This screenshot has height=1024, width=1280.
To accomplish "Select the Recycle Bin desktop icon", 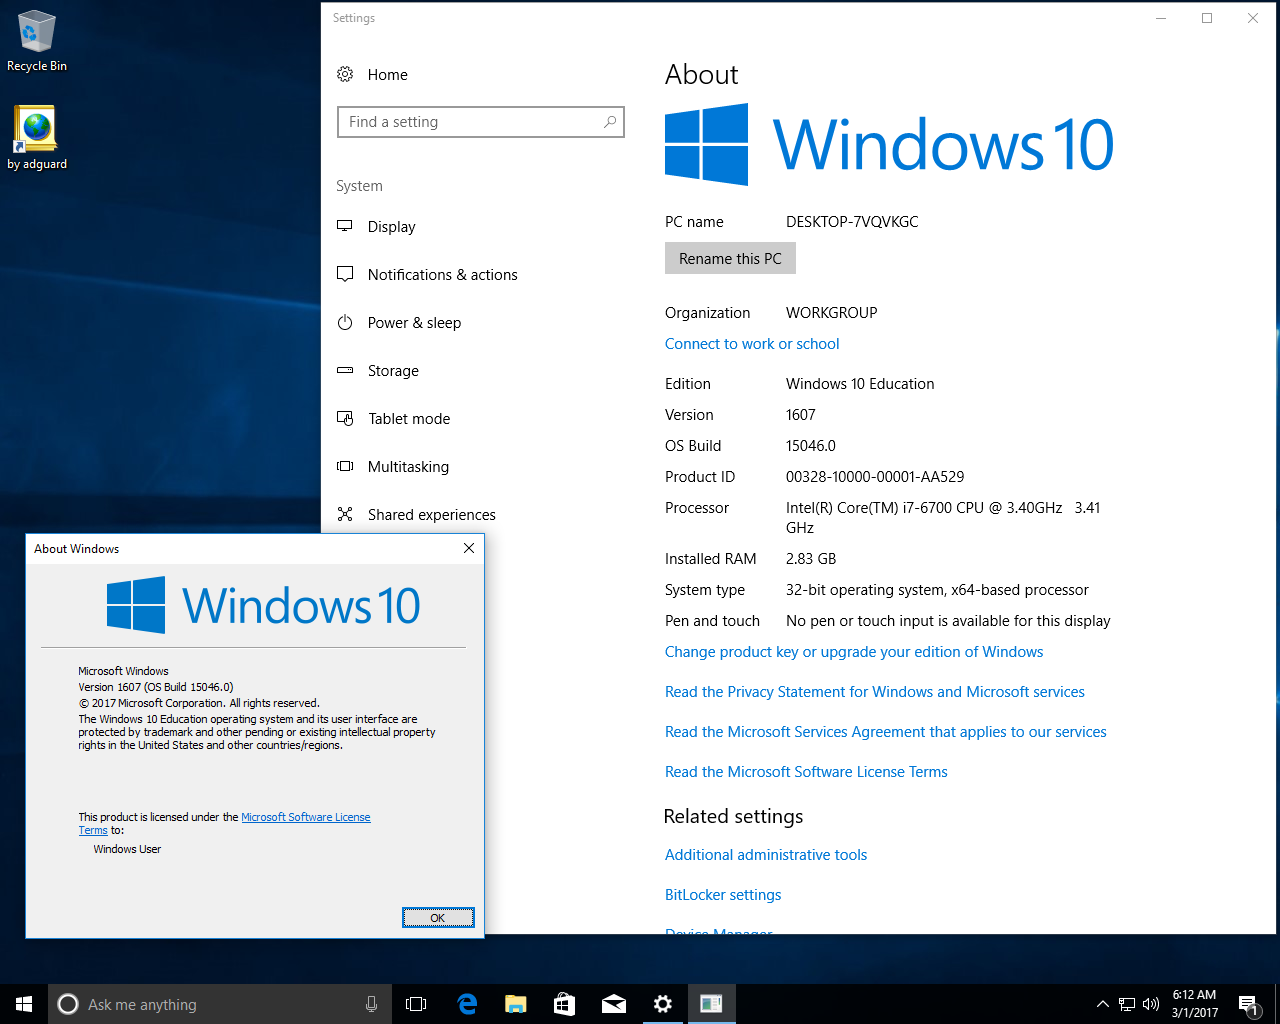I will click(x=37, y=41).
